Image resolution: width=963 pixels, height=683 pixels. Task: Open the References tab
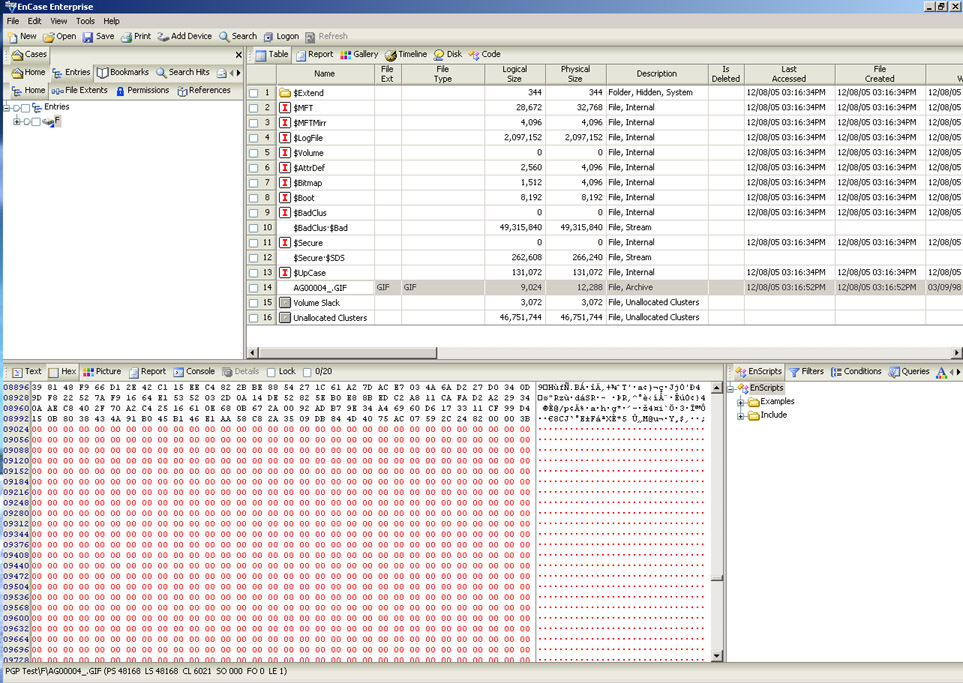coord(203,90)
